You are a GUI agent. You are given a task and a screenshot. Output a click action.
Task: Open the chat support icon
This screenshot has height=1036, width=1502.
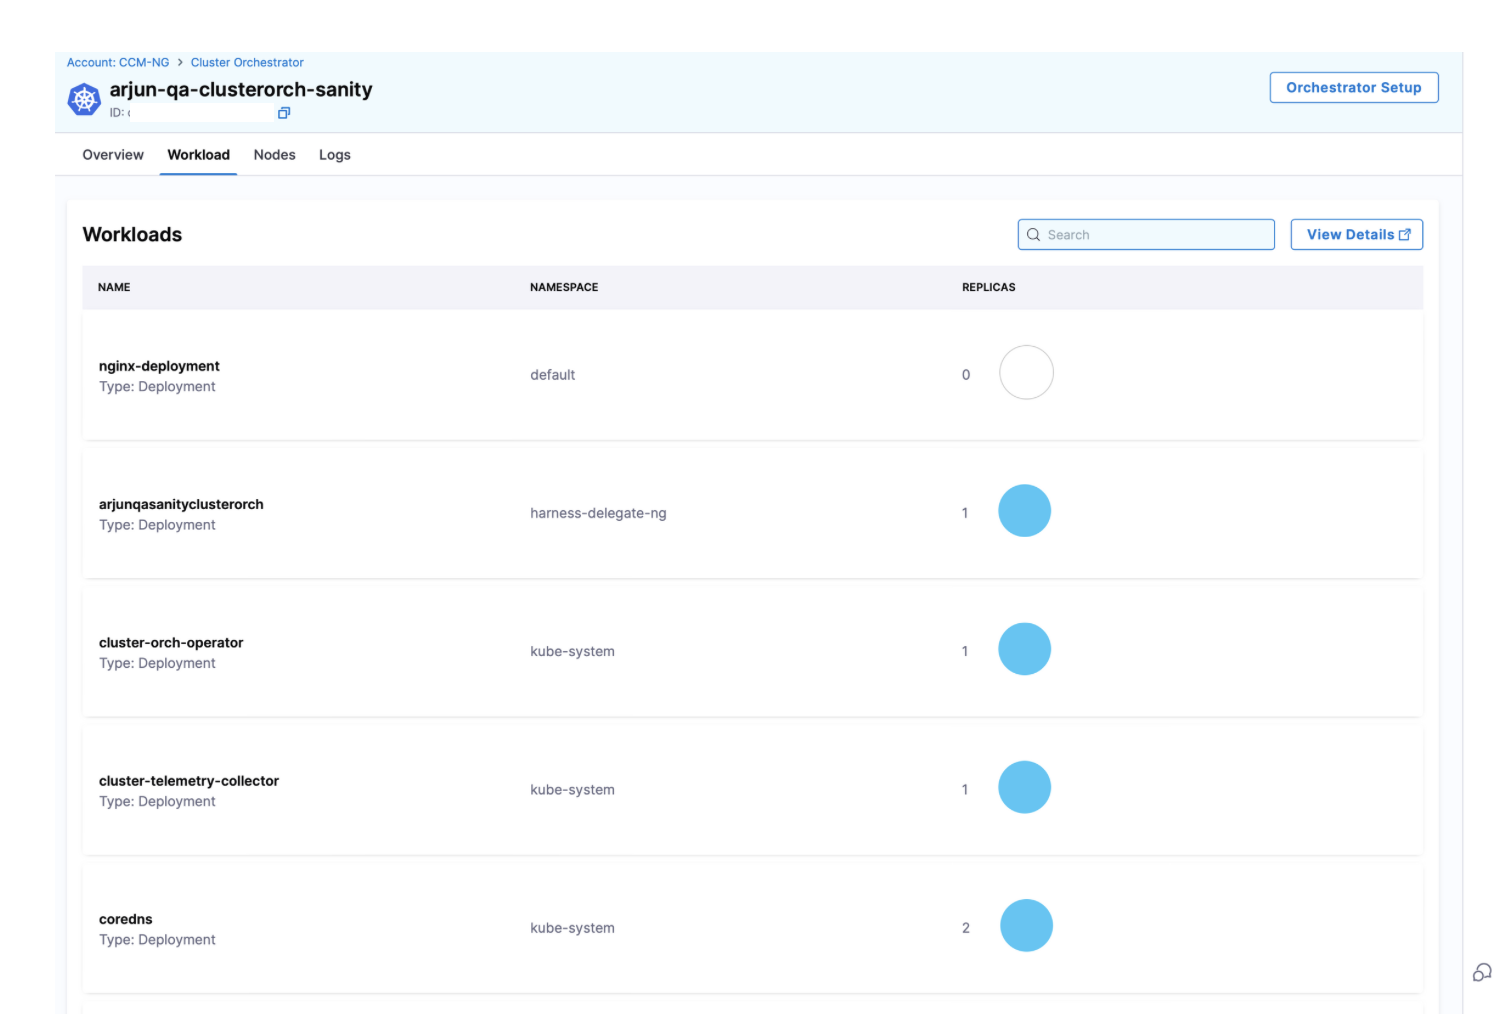(1481, 972)
